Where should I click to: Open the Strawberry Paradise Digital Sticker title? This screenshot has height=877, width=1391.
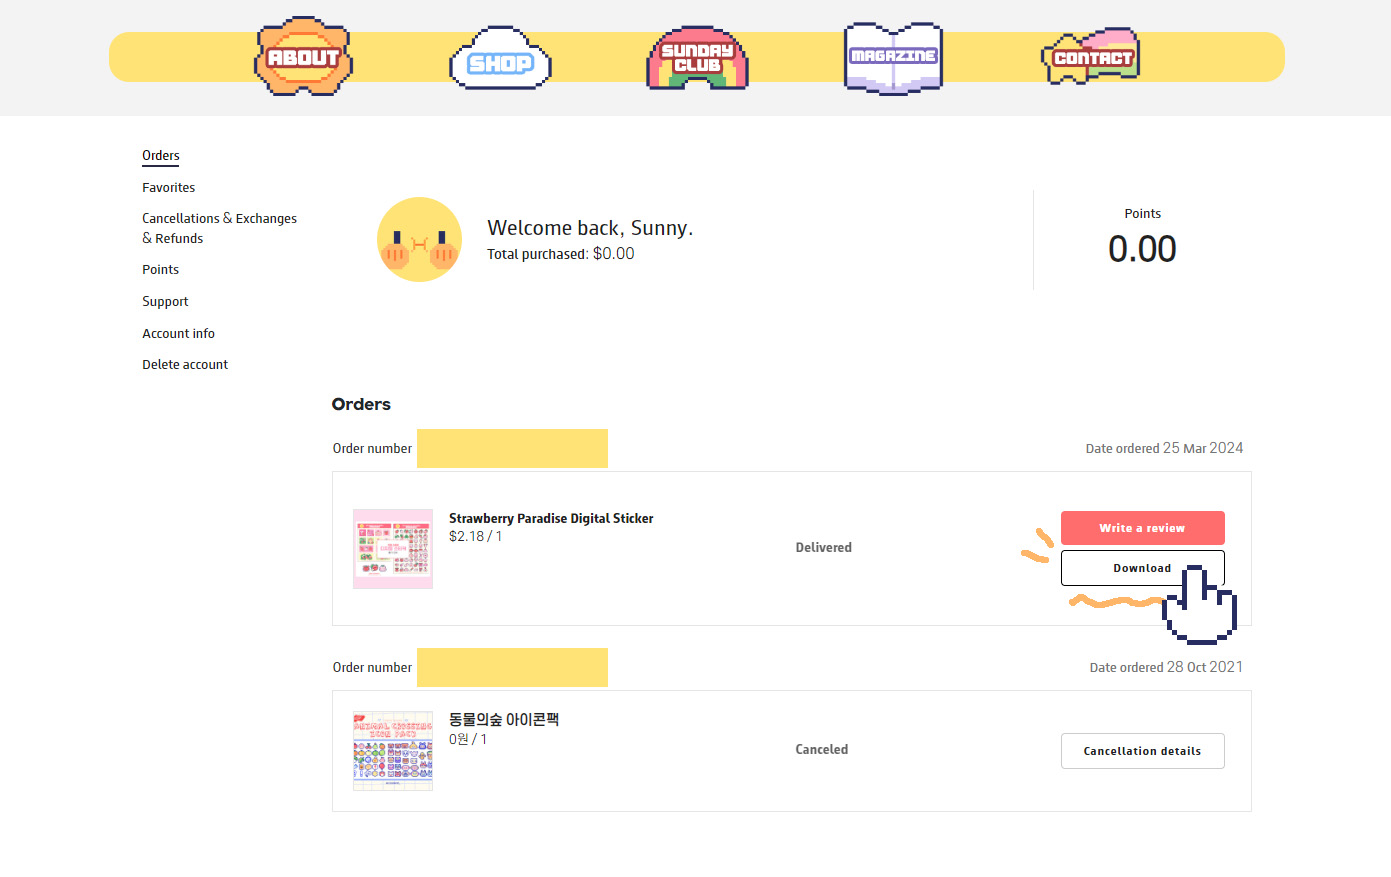pyautogui.click(x=551, y=518)
